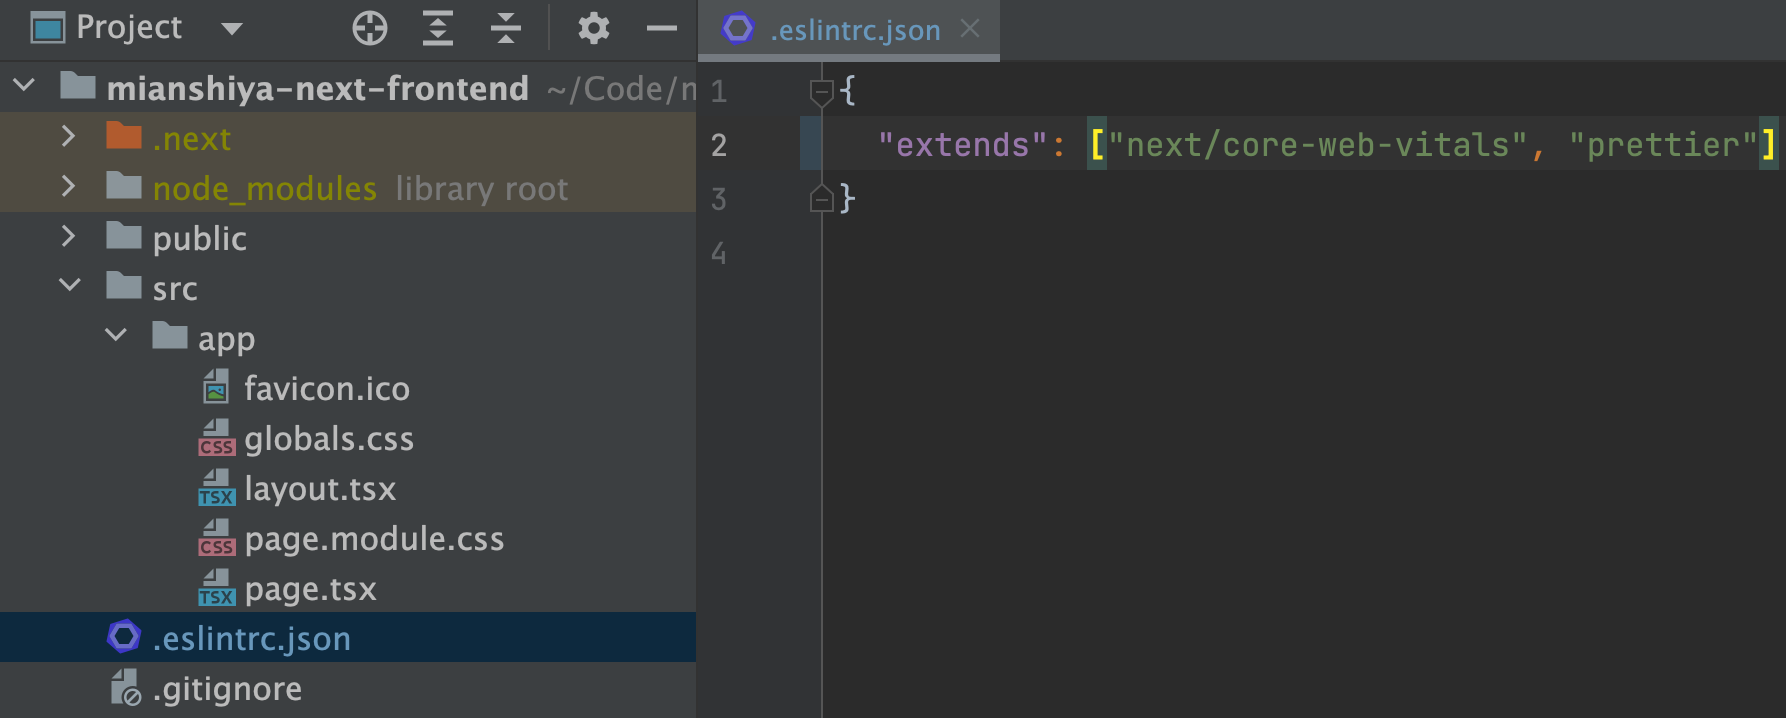Expand the public folder
This screenshot has height=718, width=1786.
pos(68,236)
